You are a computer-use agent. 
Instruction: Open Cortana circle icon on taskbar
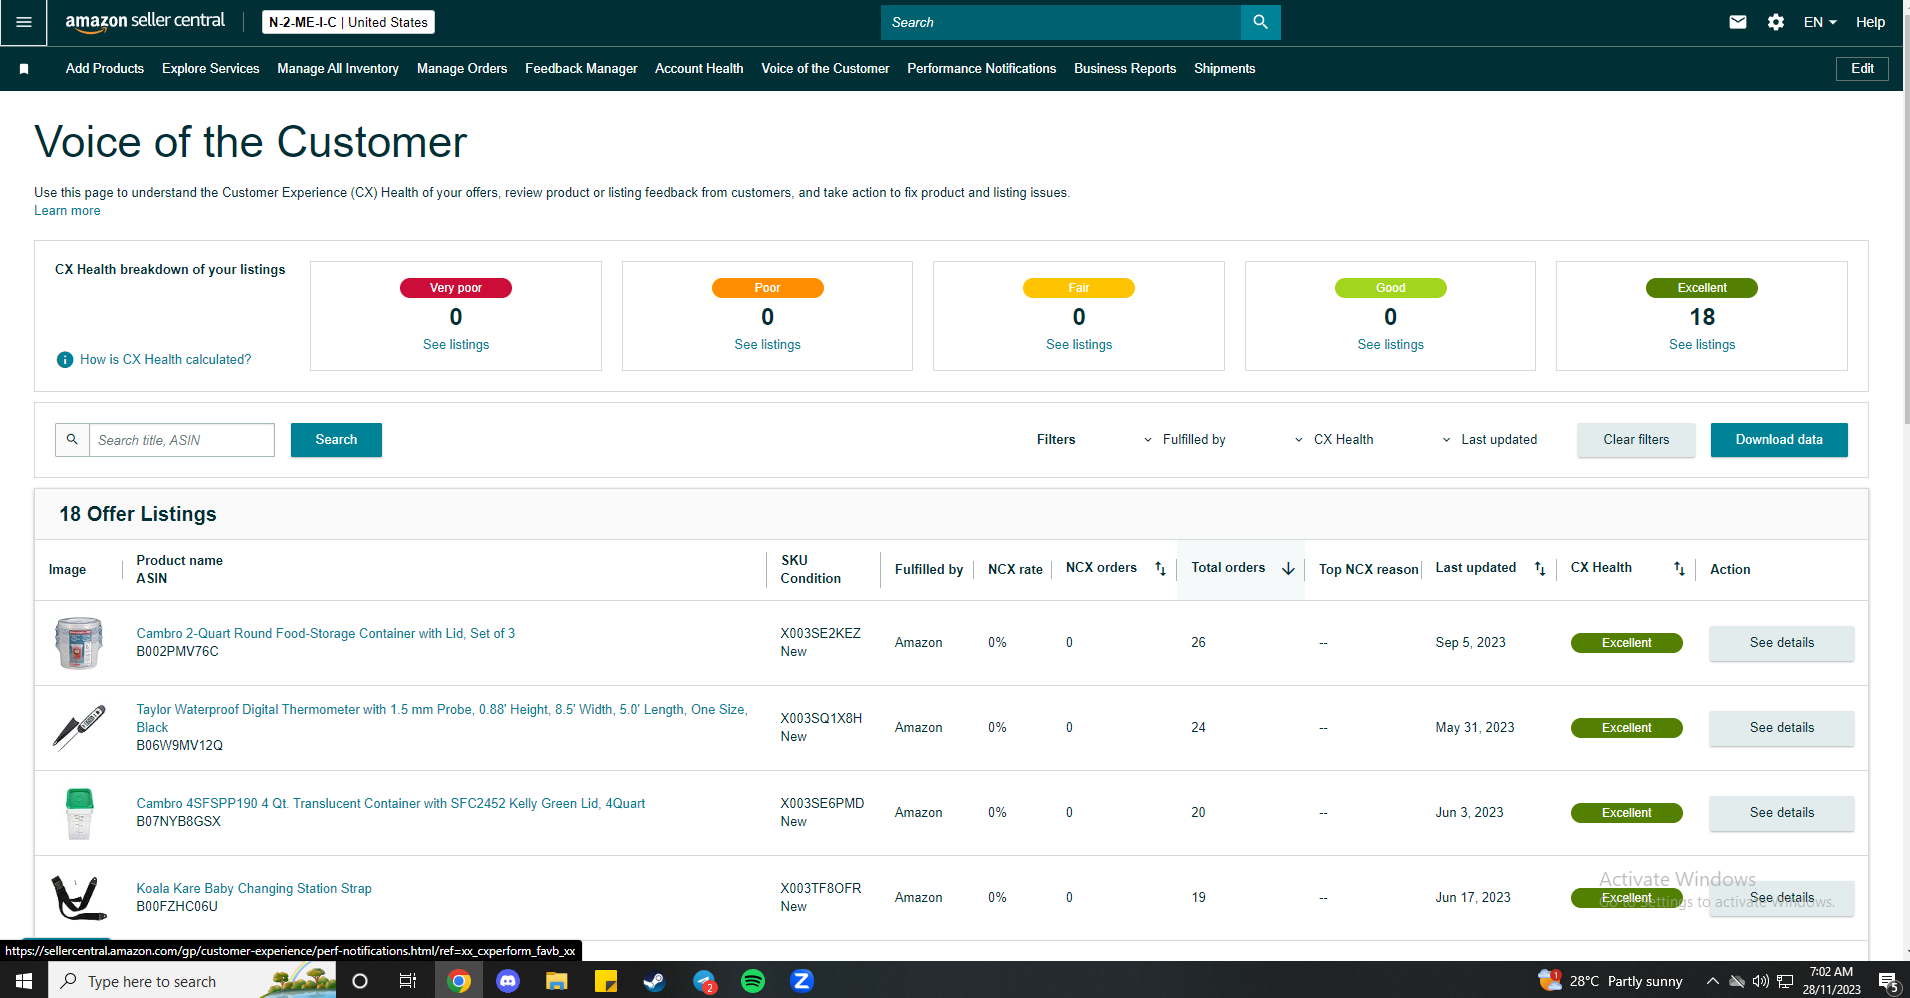pos(360,981)
